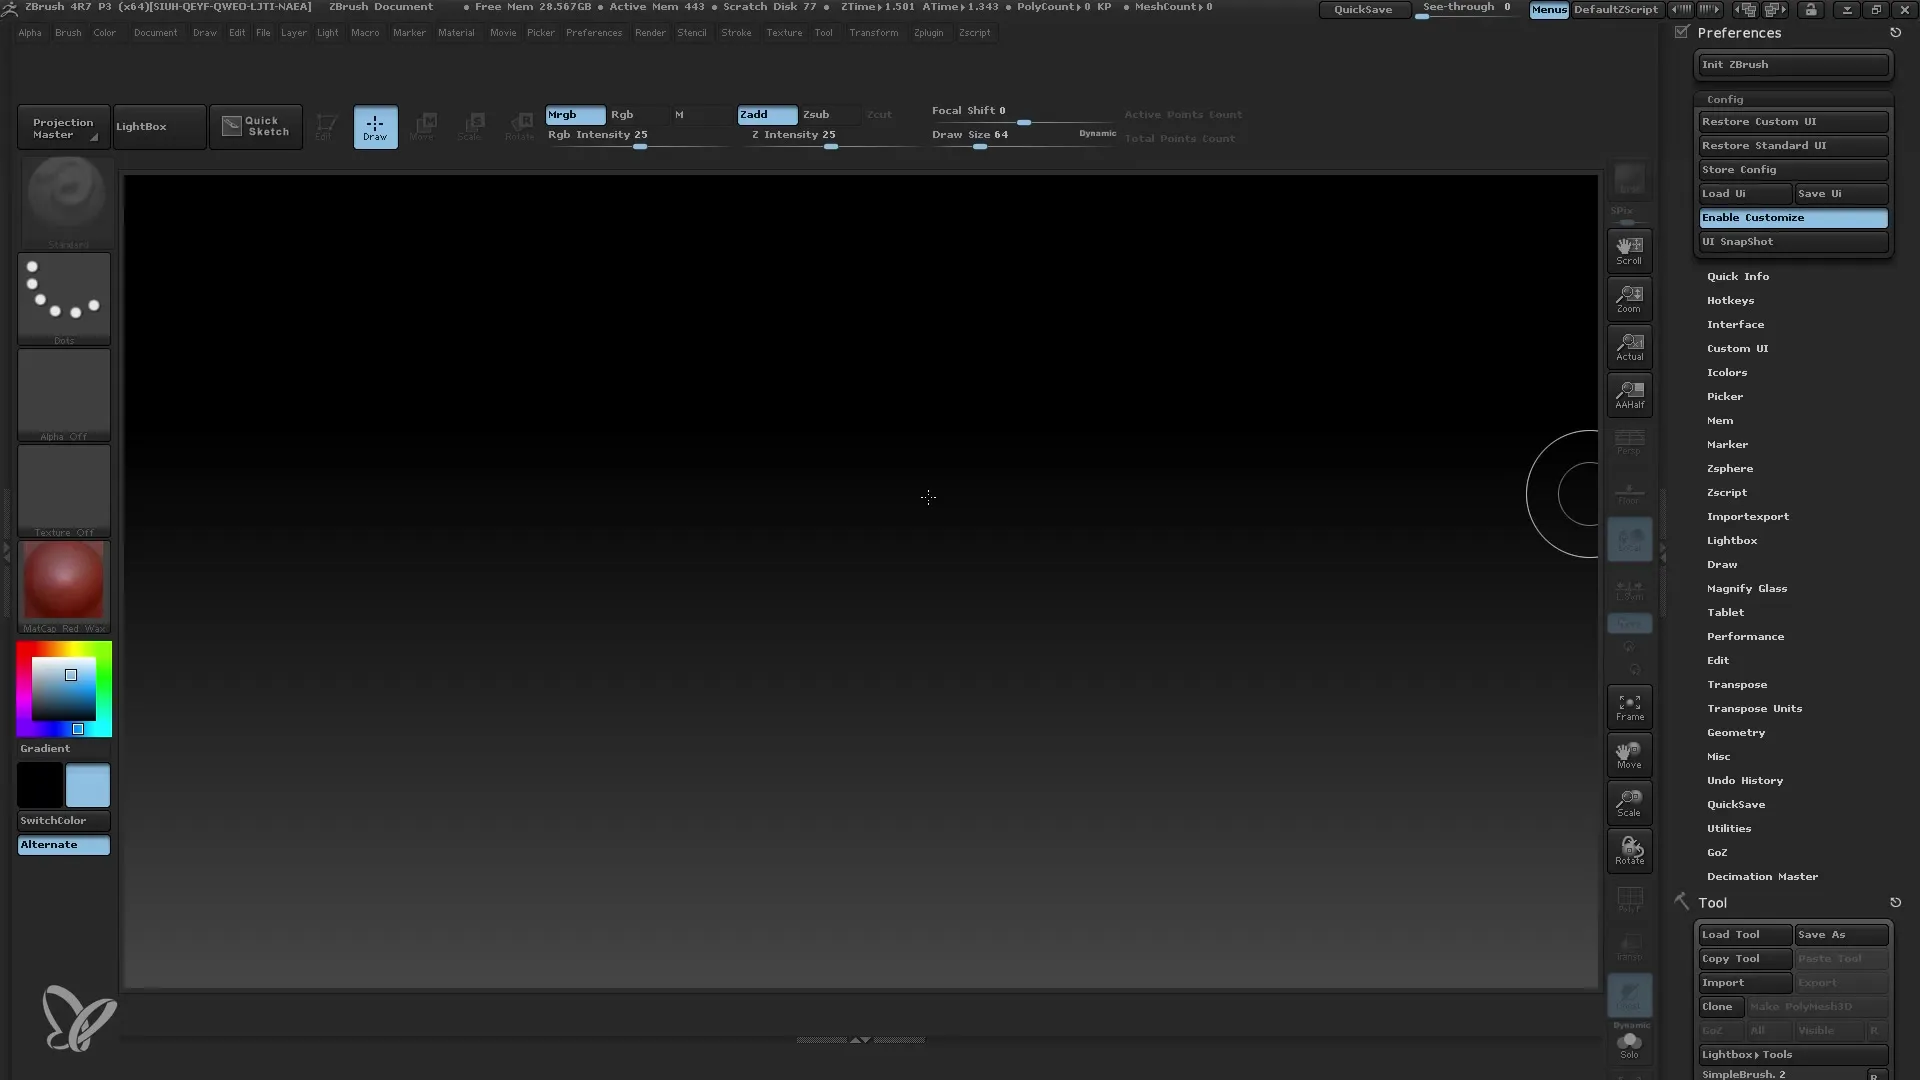Open the Stroke menu item

point(737,32)
